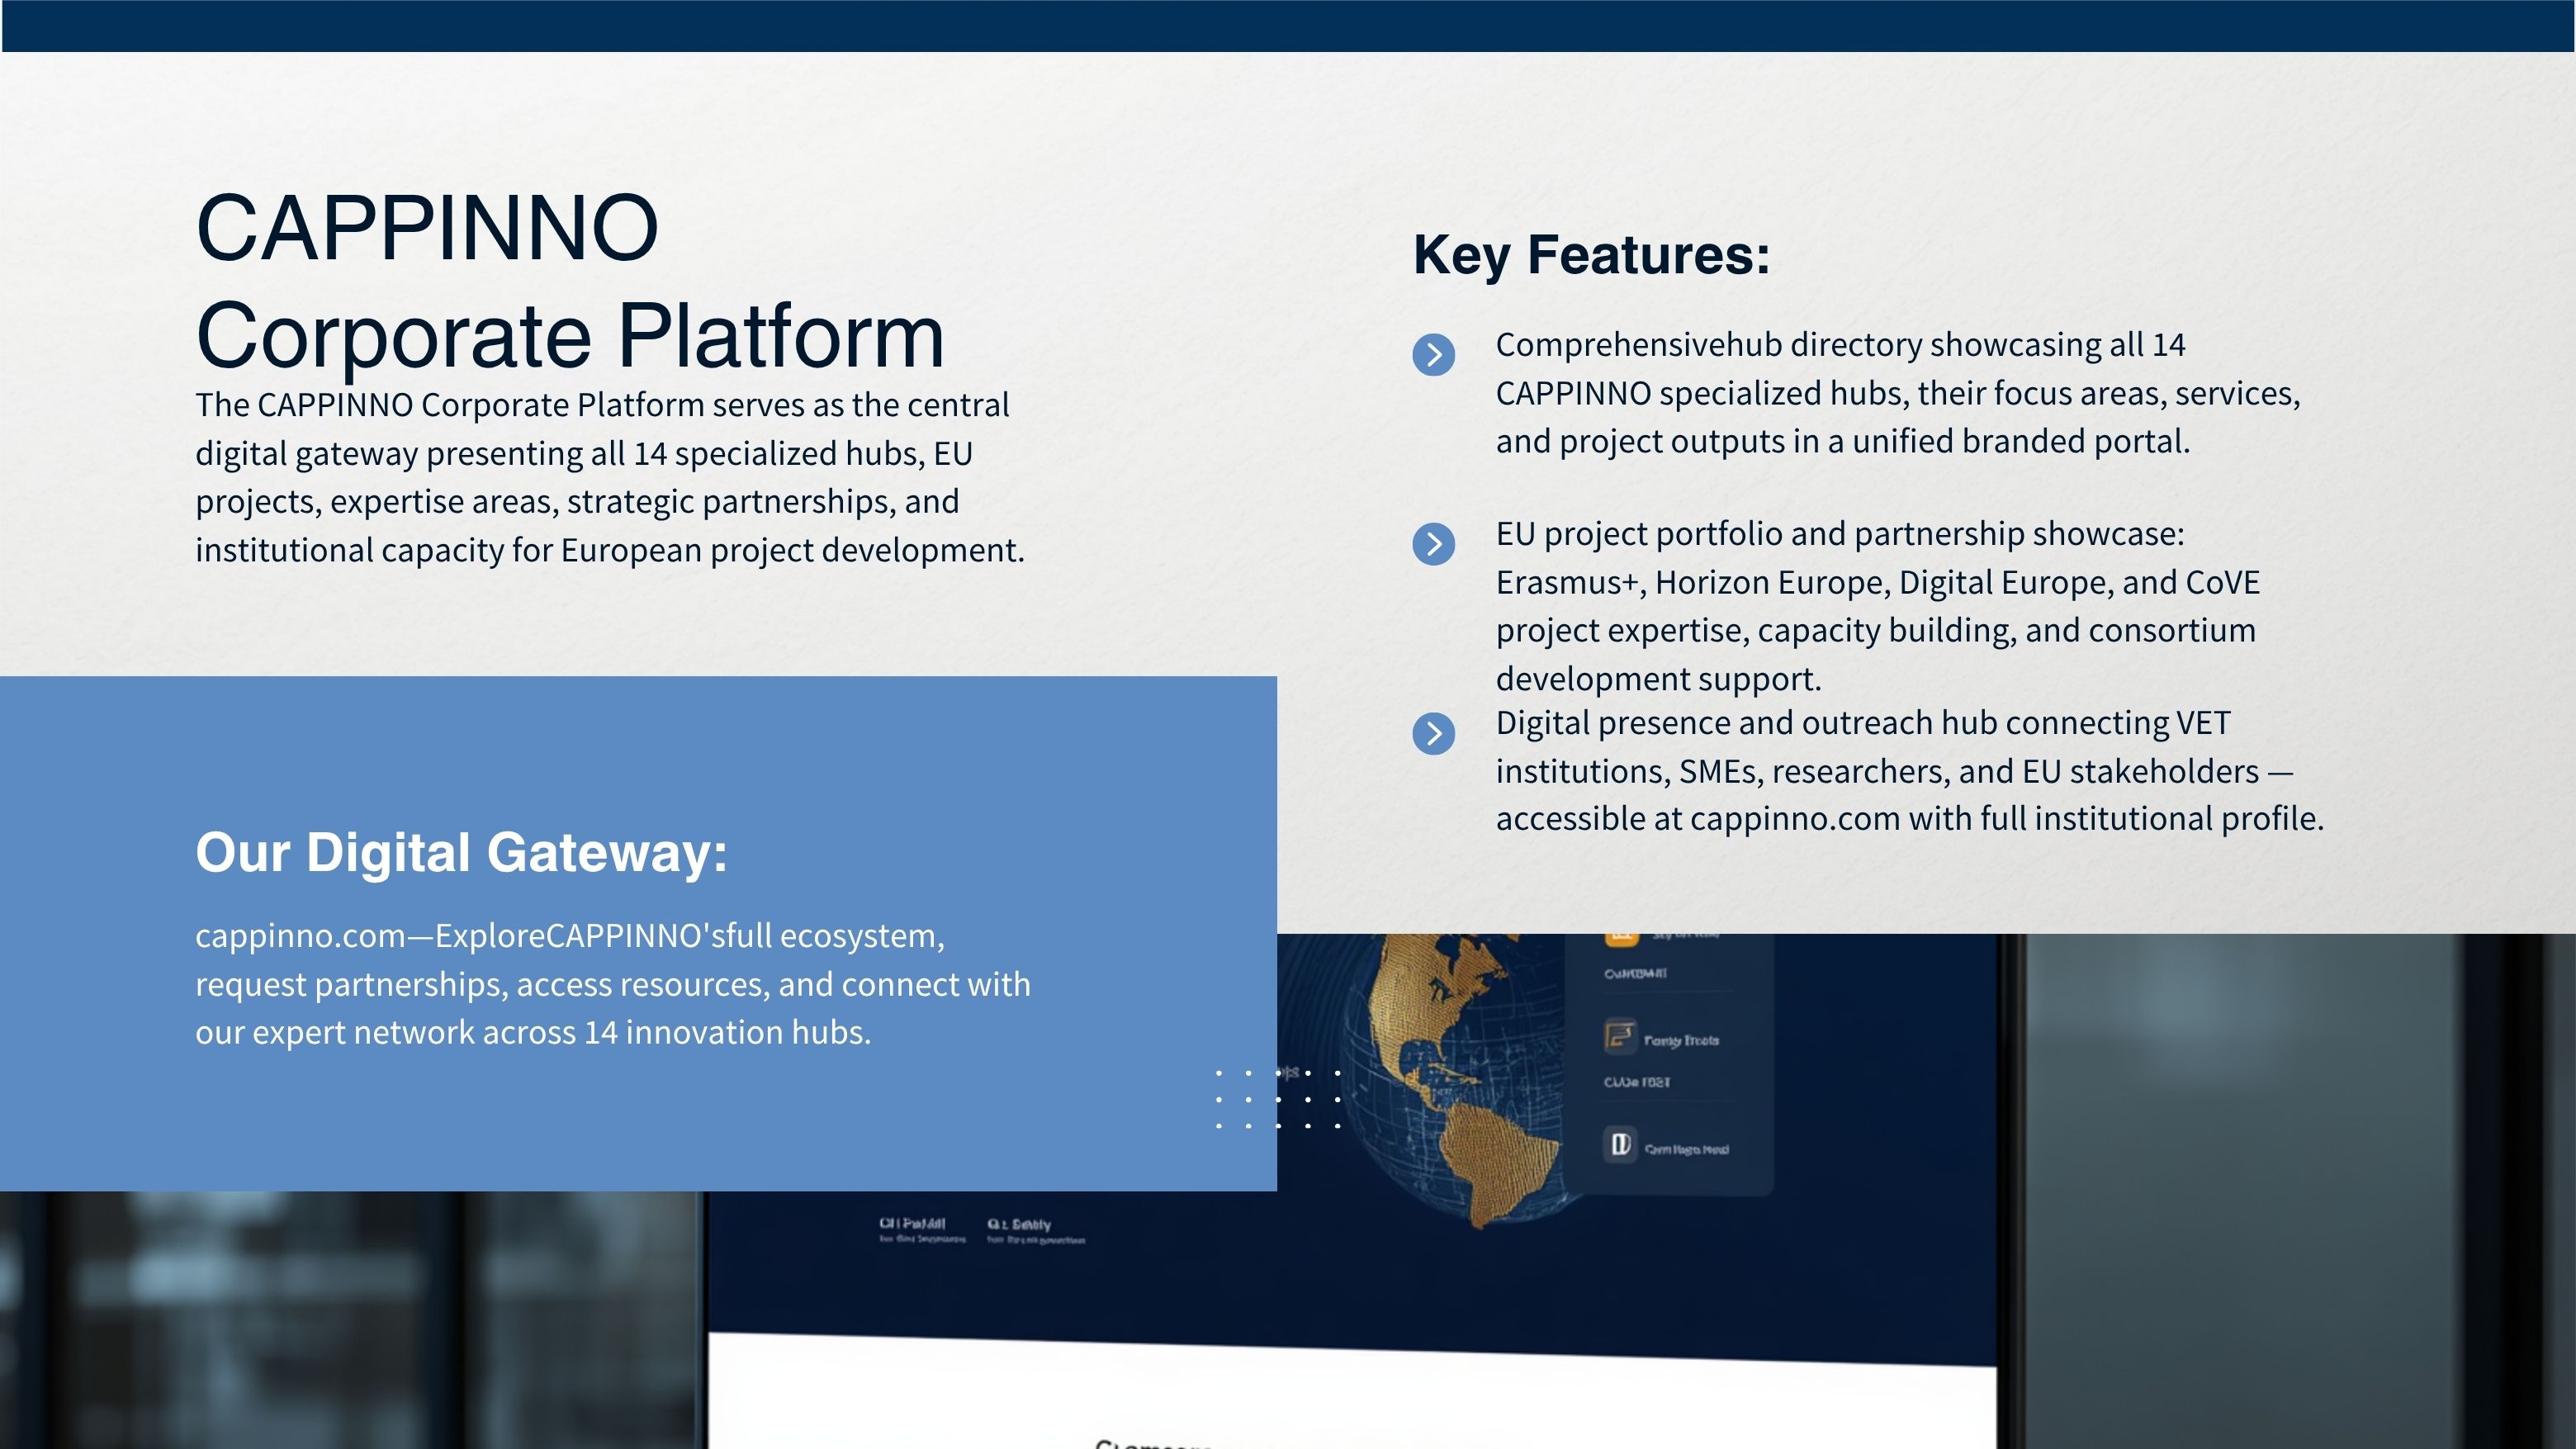Click the bullet text 'EU project portfolio and partnership showcase'
The image size is (2576, 1449).
(x=1877, y=606)
